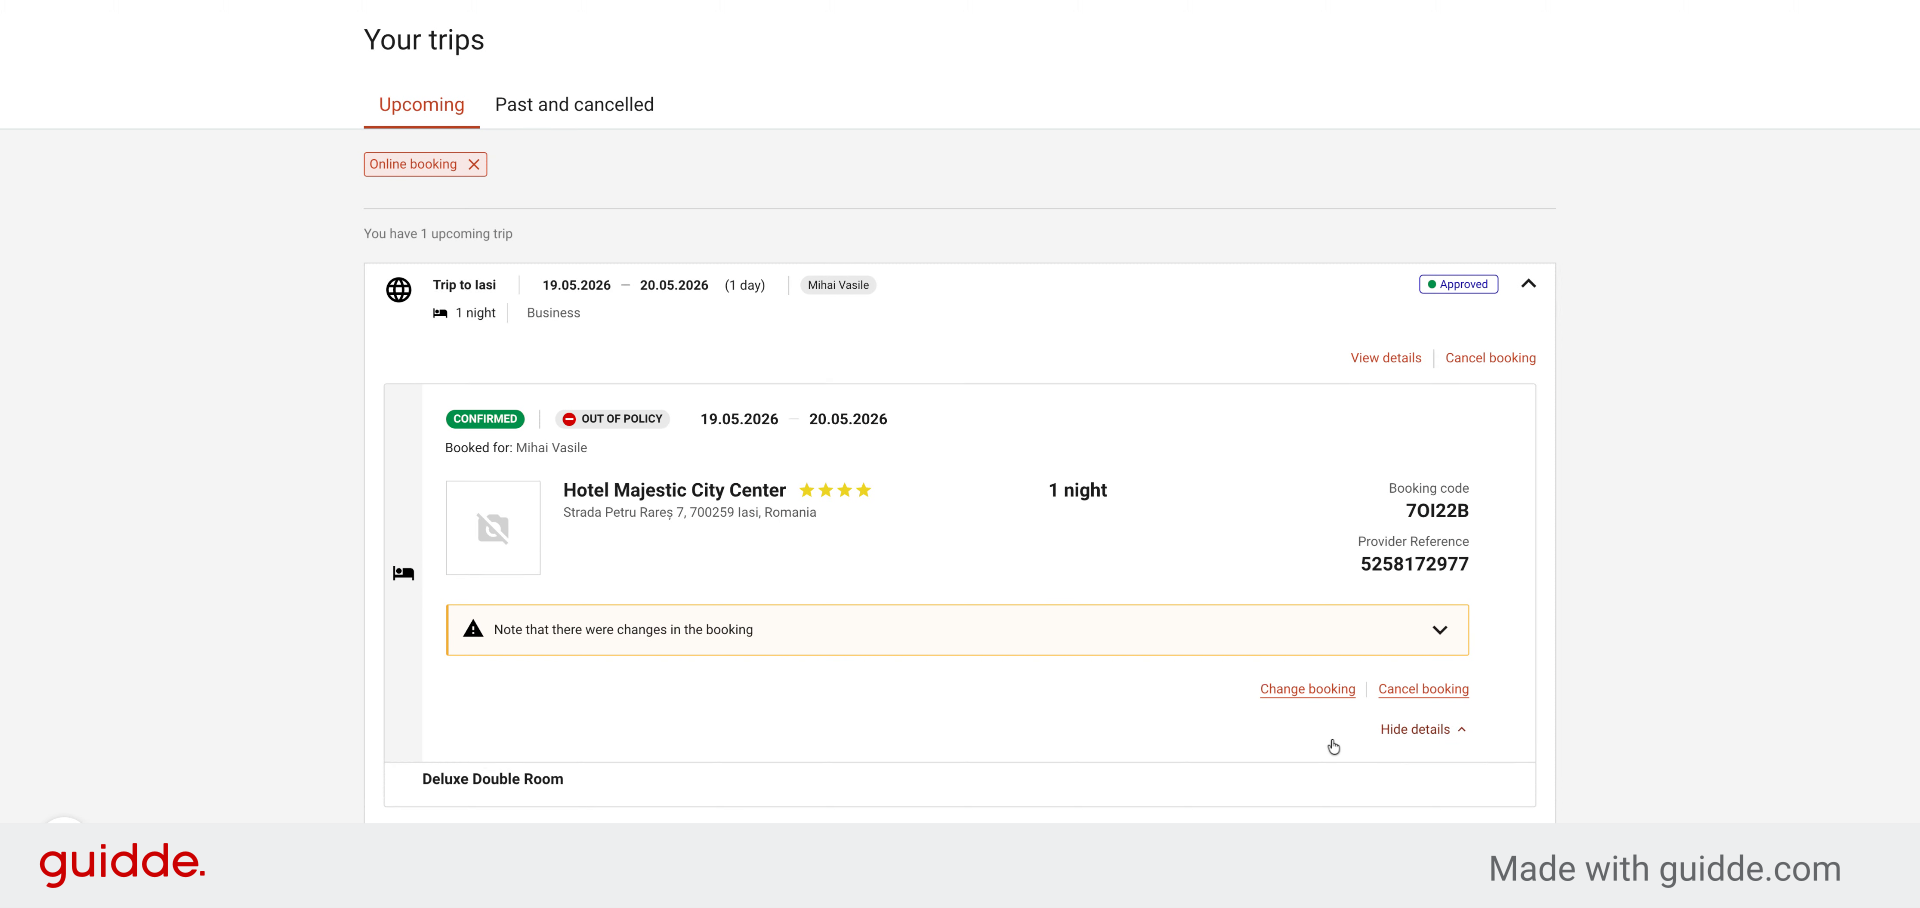Image resolution: width=1920 pixels, height=908 pixels.
Task: Click the Hotel Majestic City Center name
Action: pos(674,490)
